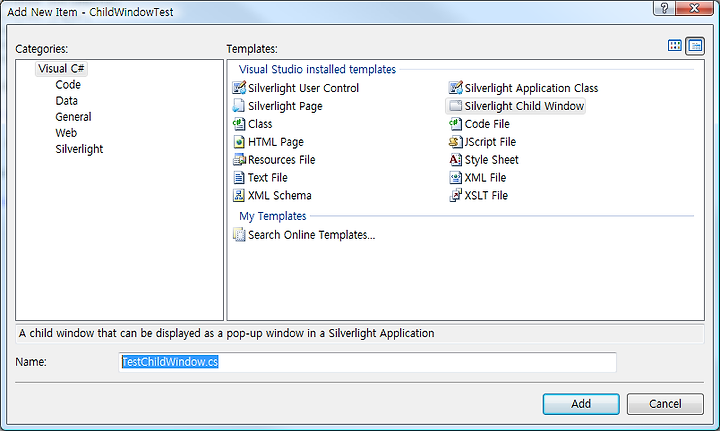The image size is (720, 431).
Task: Select the Silverlight category
Action: [x=79, y=149]
